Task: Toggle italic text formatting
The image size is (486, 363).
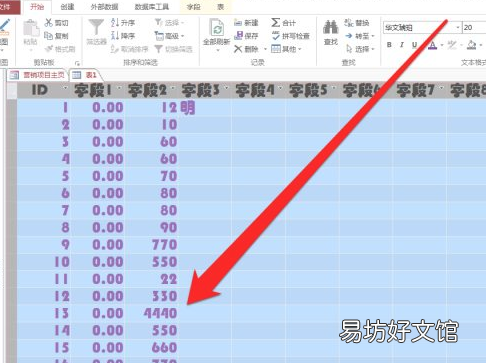Action: point(402,45)
